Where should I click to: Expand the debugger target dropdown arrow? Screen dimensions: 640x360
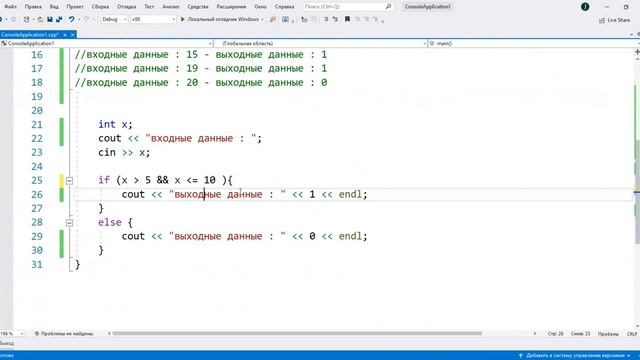click(262, 19)
